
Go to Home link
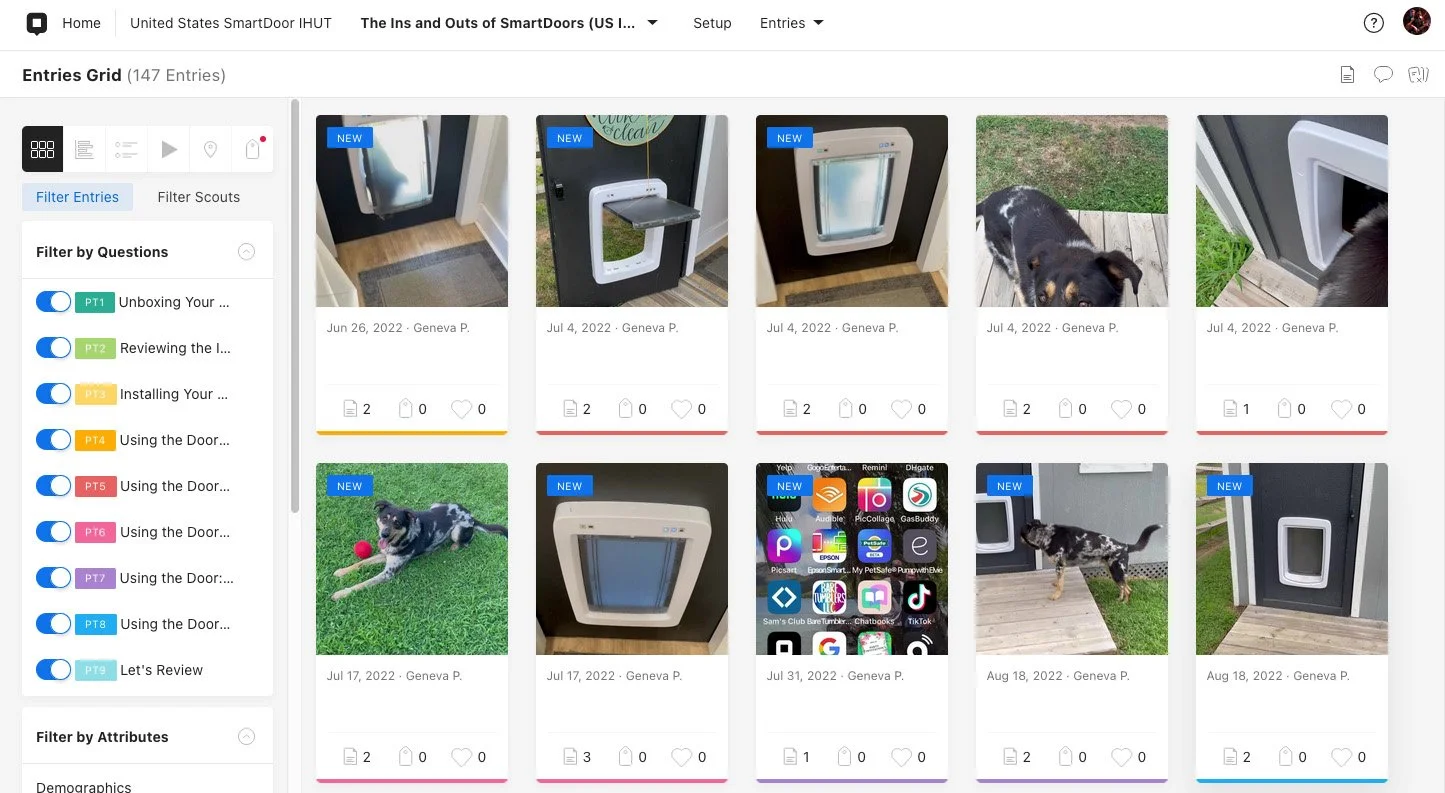pyautogui.click(x=81, y=23)
